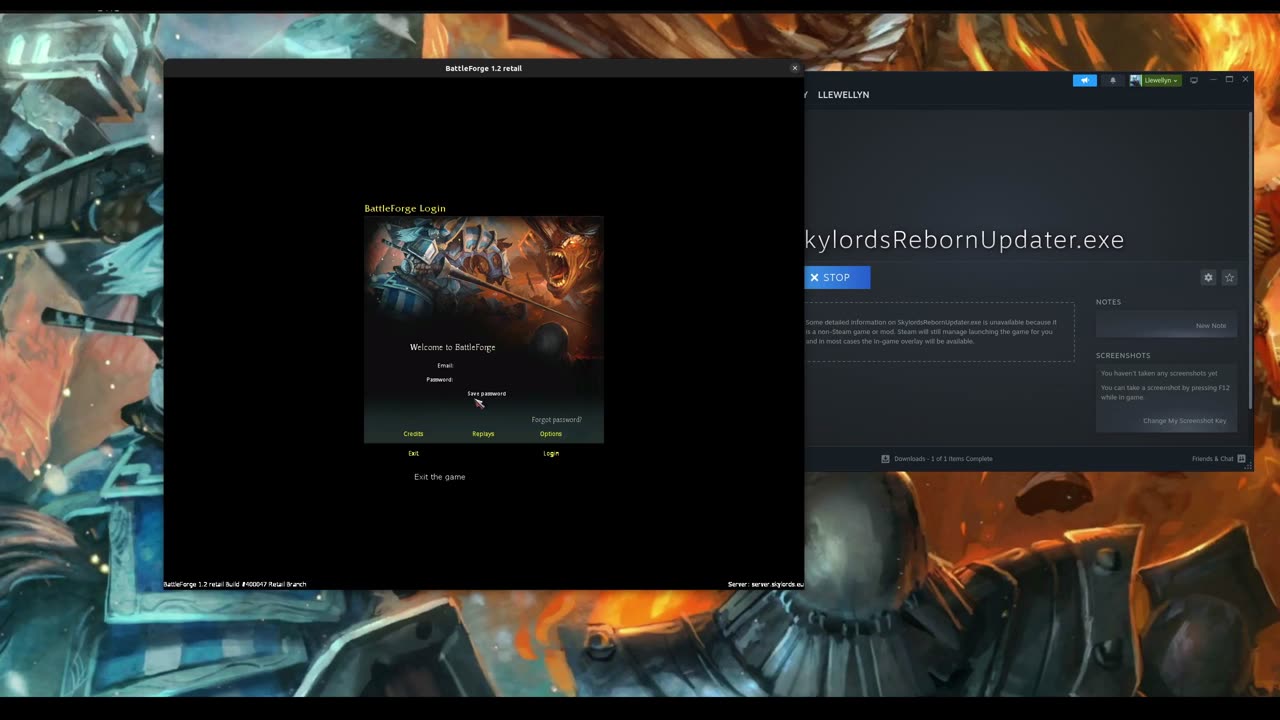The image size is (1280, 720).
Task: Click the Login button
Action: (x=551, y=454)
